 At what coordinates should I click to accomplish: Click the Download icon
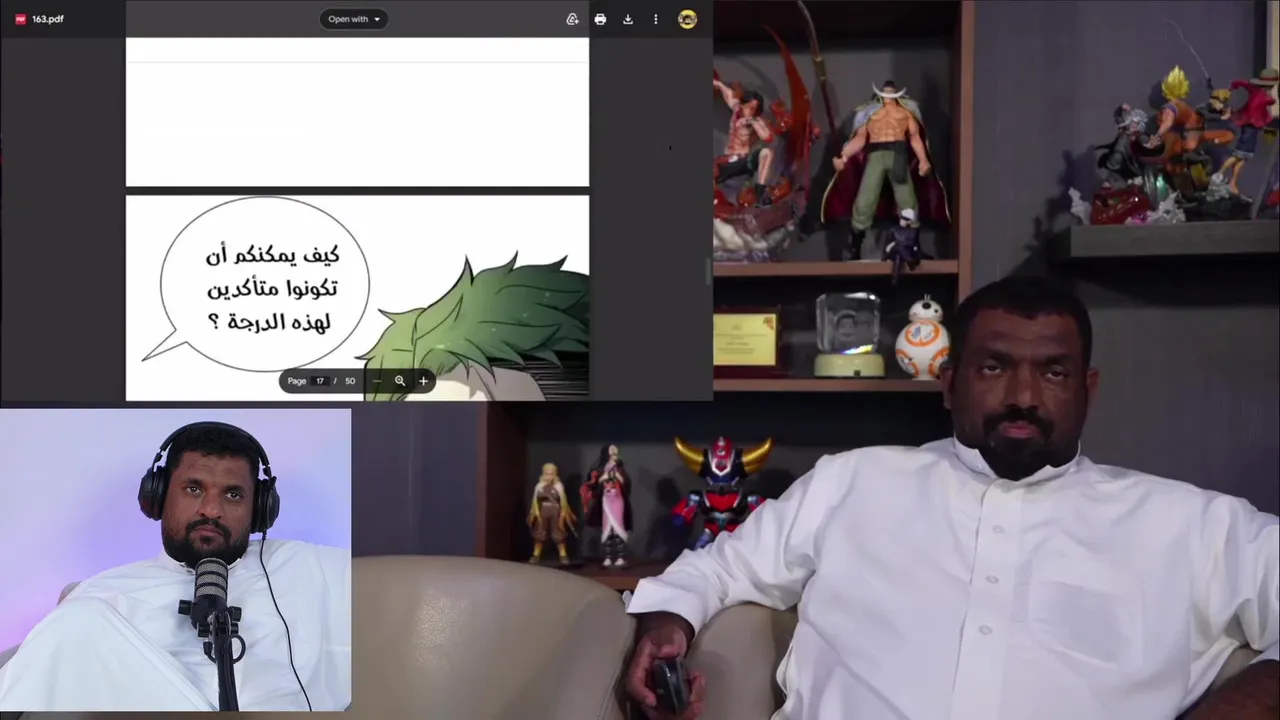click(x=628, y=19)
